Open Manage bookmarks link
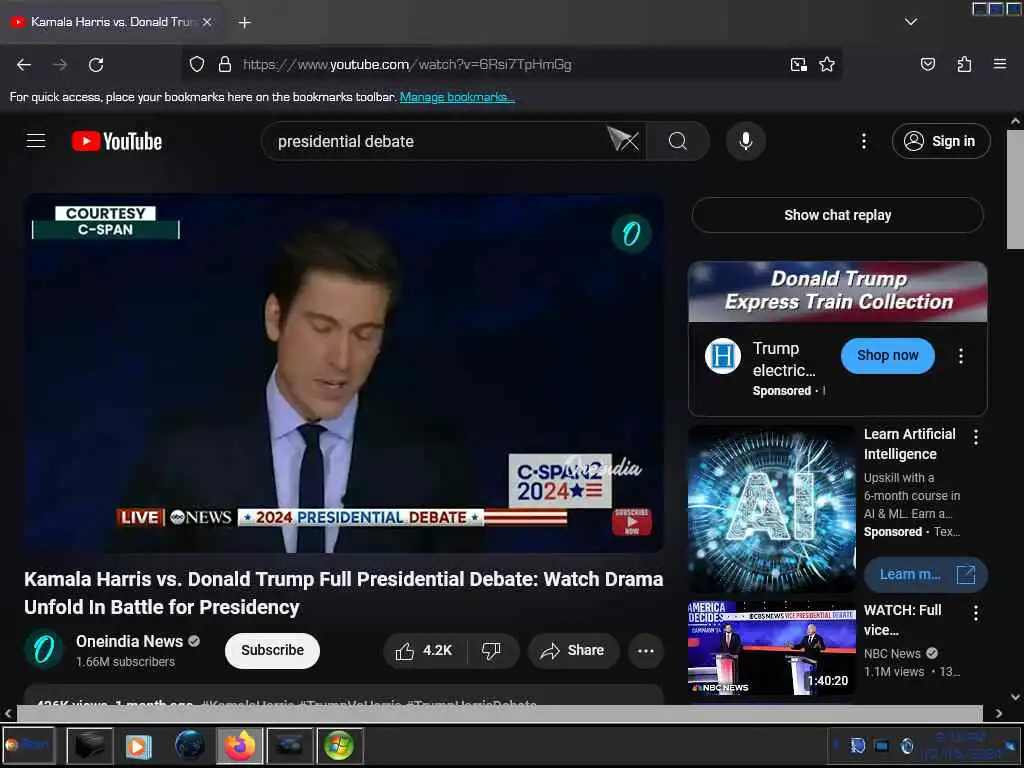This screenshot has width=1024, height=768. click(x=457, y=97)
